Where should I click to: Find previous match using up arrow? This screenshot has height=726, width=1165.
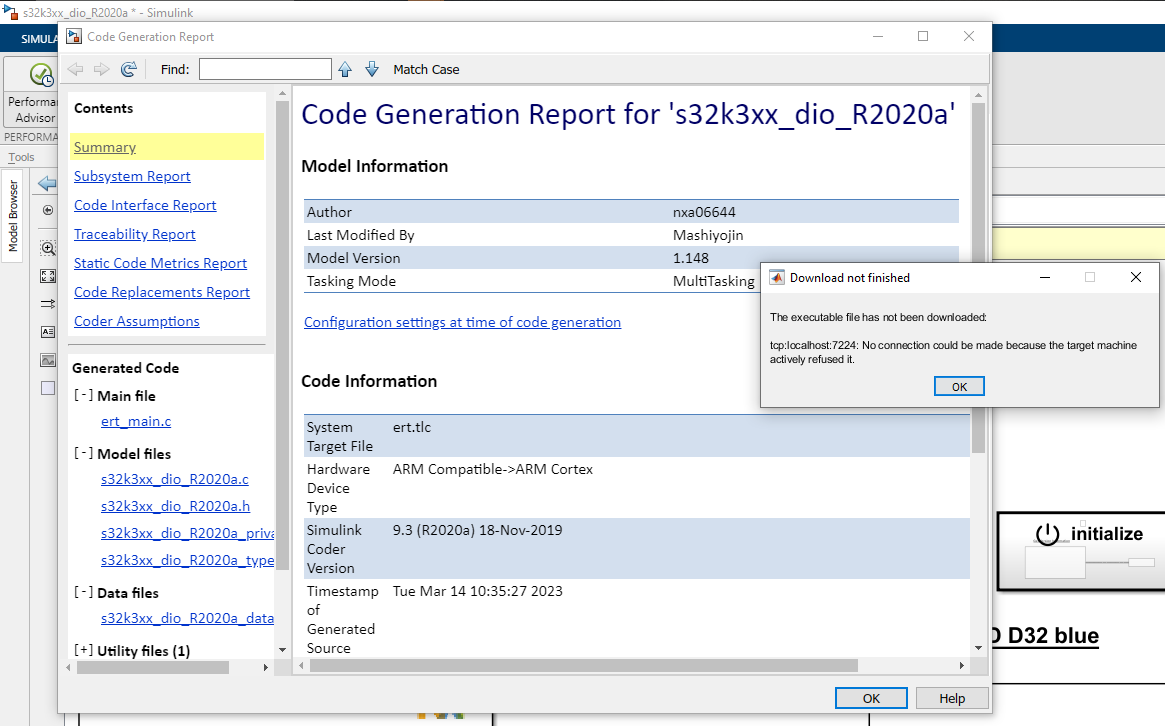pos(345,69)
